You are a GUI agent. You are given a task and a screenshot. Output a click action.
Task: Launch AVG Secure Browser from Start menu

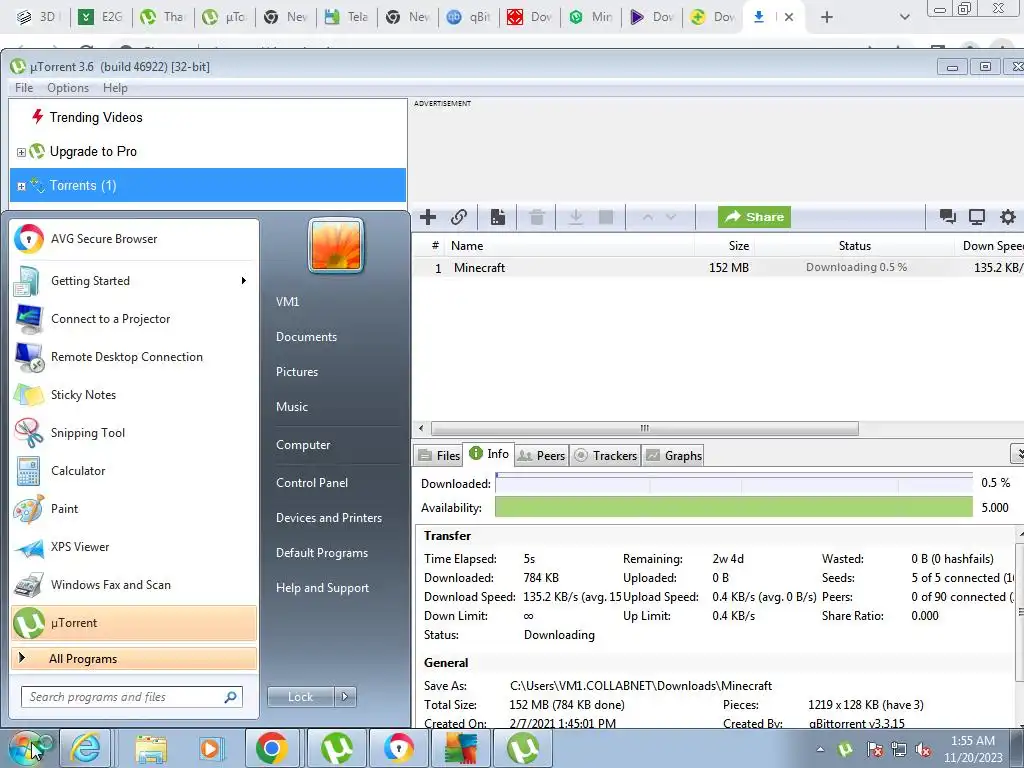134,239
